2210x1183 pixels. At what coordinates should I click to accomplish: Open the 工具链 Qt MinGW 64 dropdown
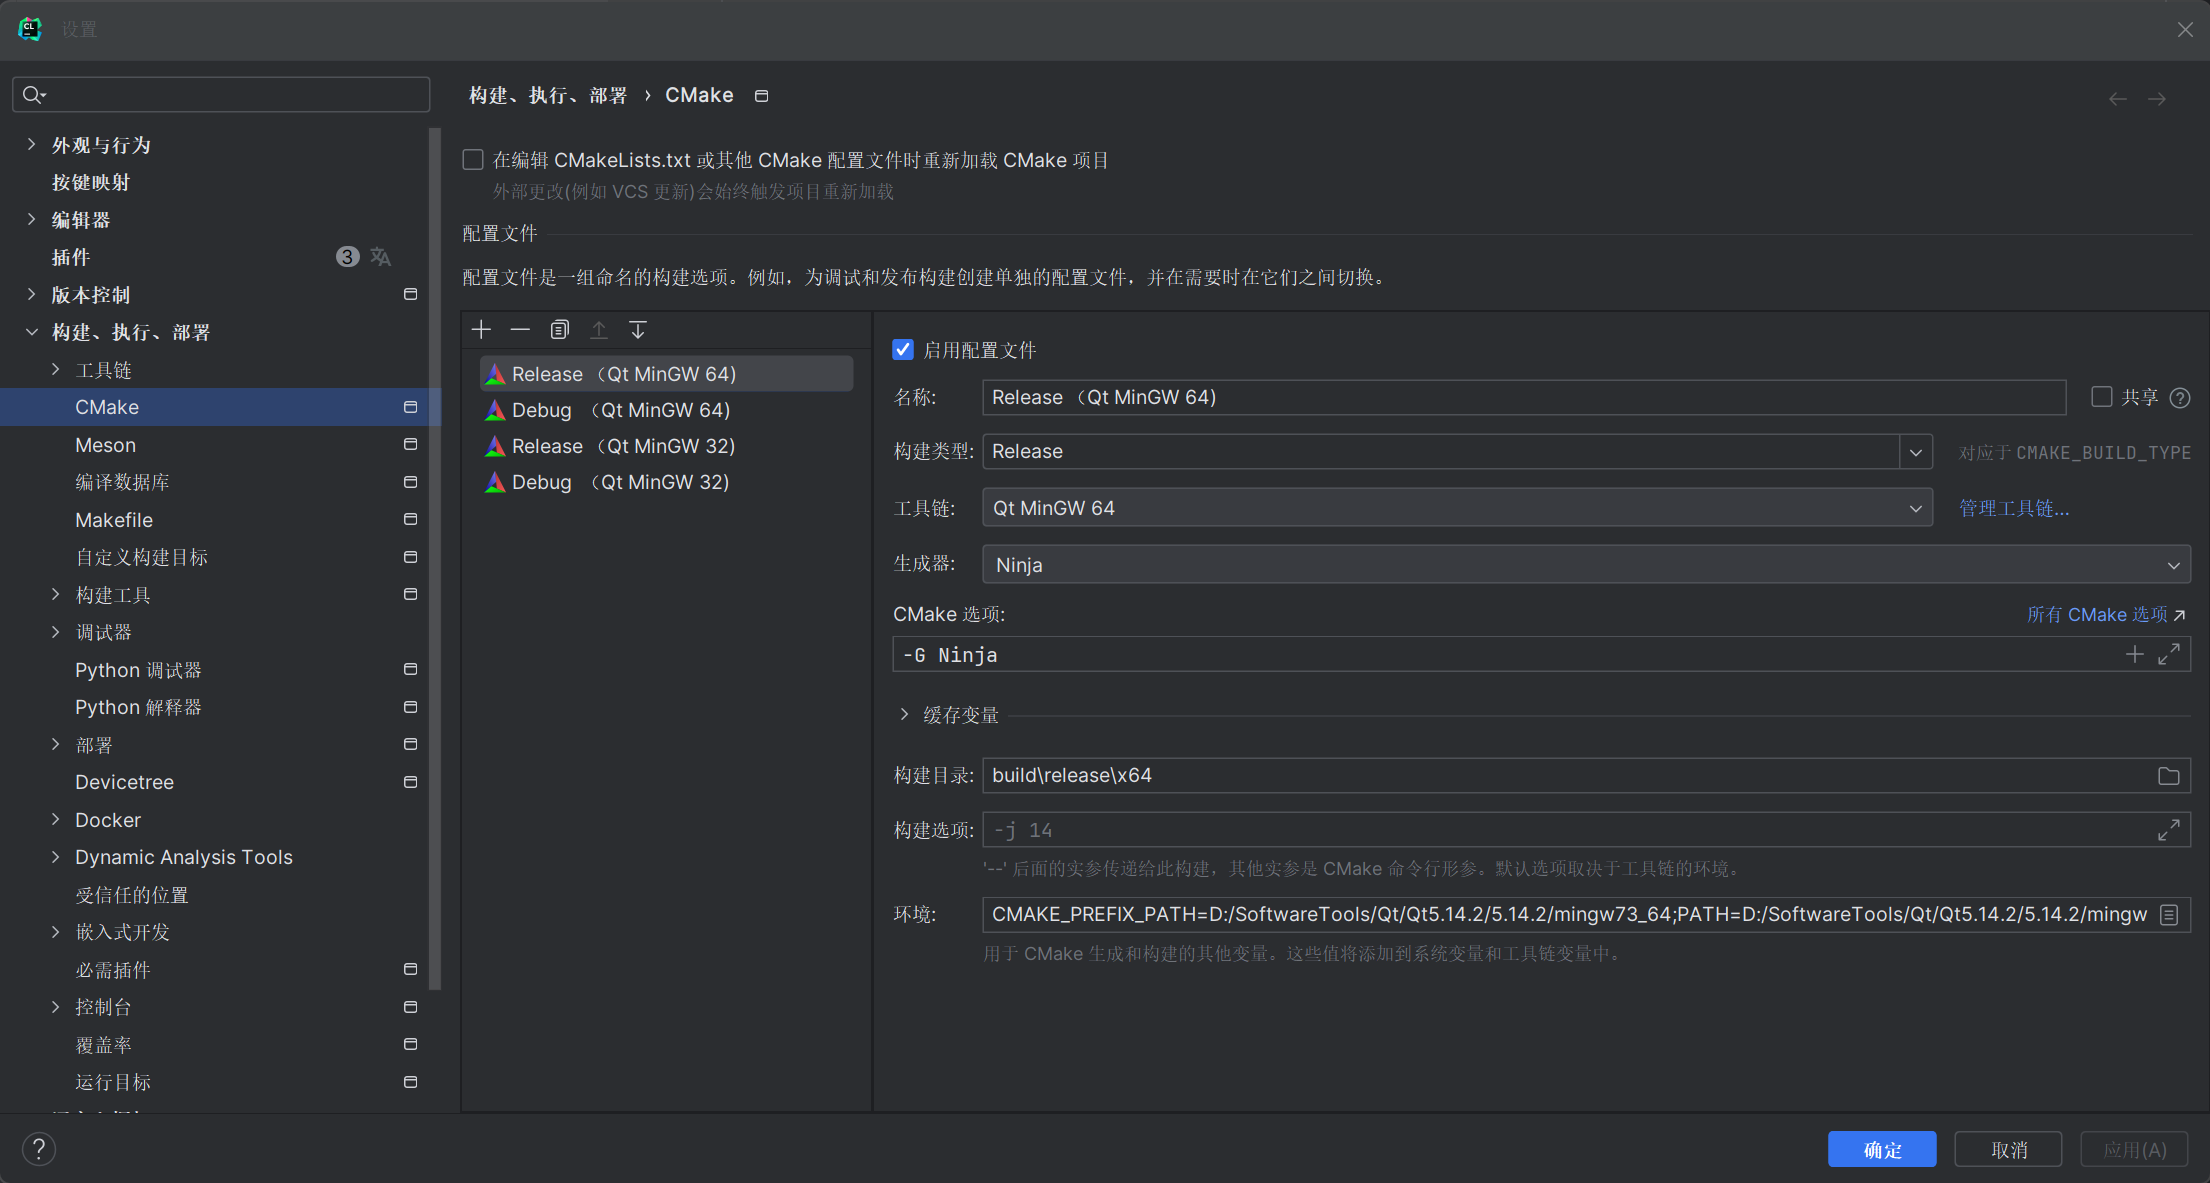click(x=1915, y=509)
